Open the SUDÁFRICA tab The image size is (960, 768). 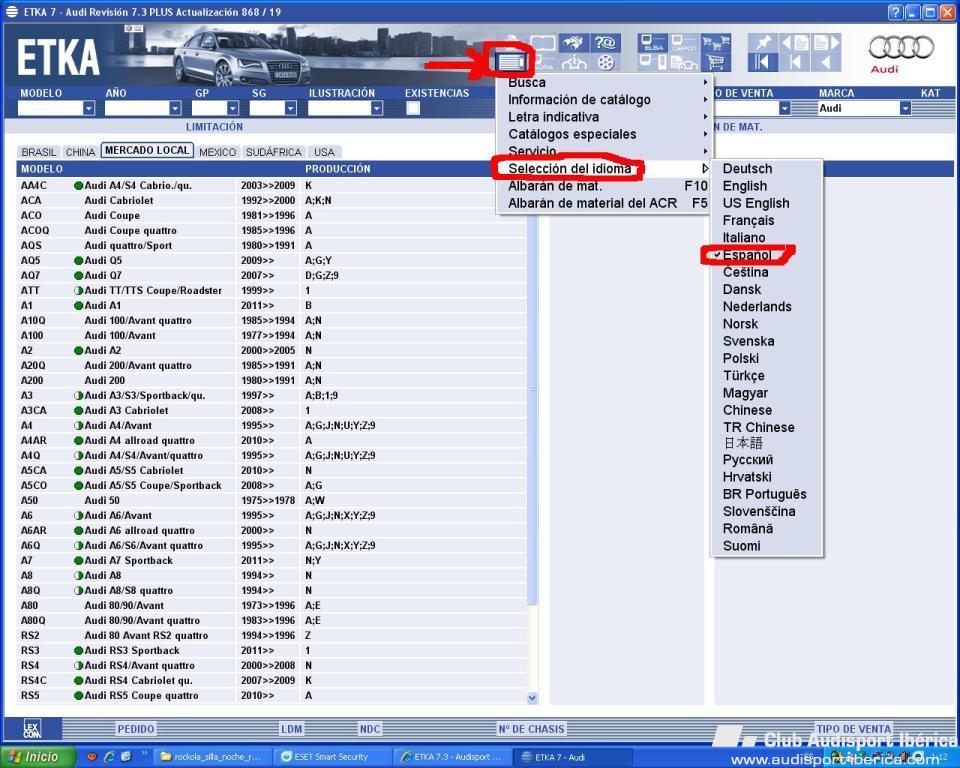[x=274, y=152]
